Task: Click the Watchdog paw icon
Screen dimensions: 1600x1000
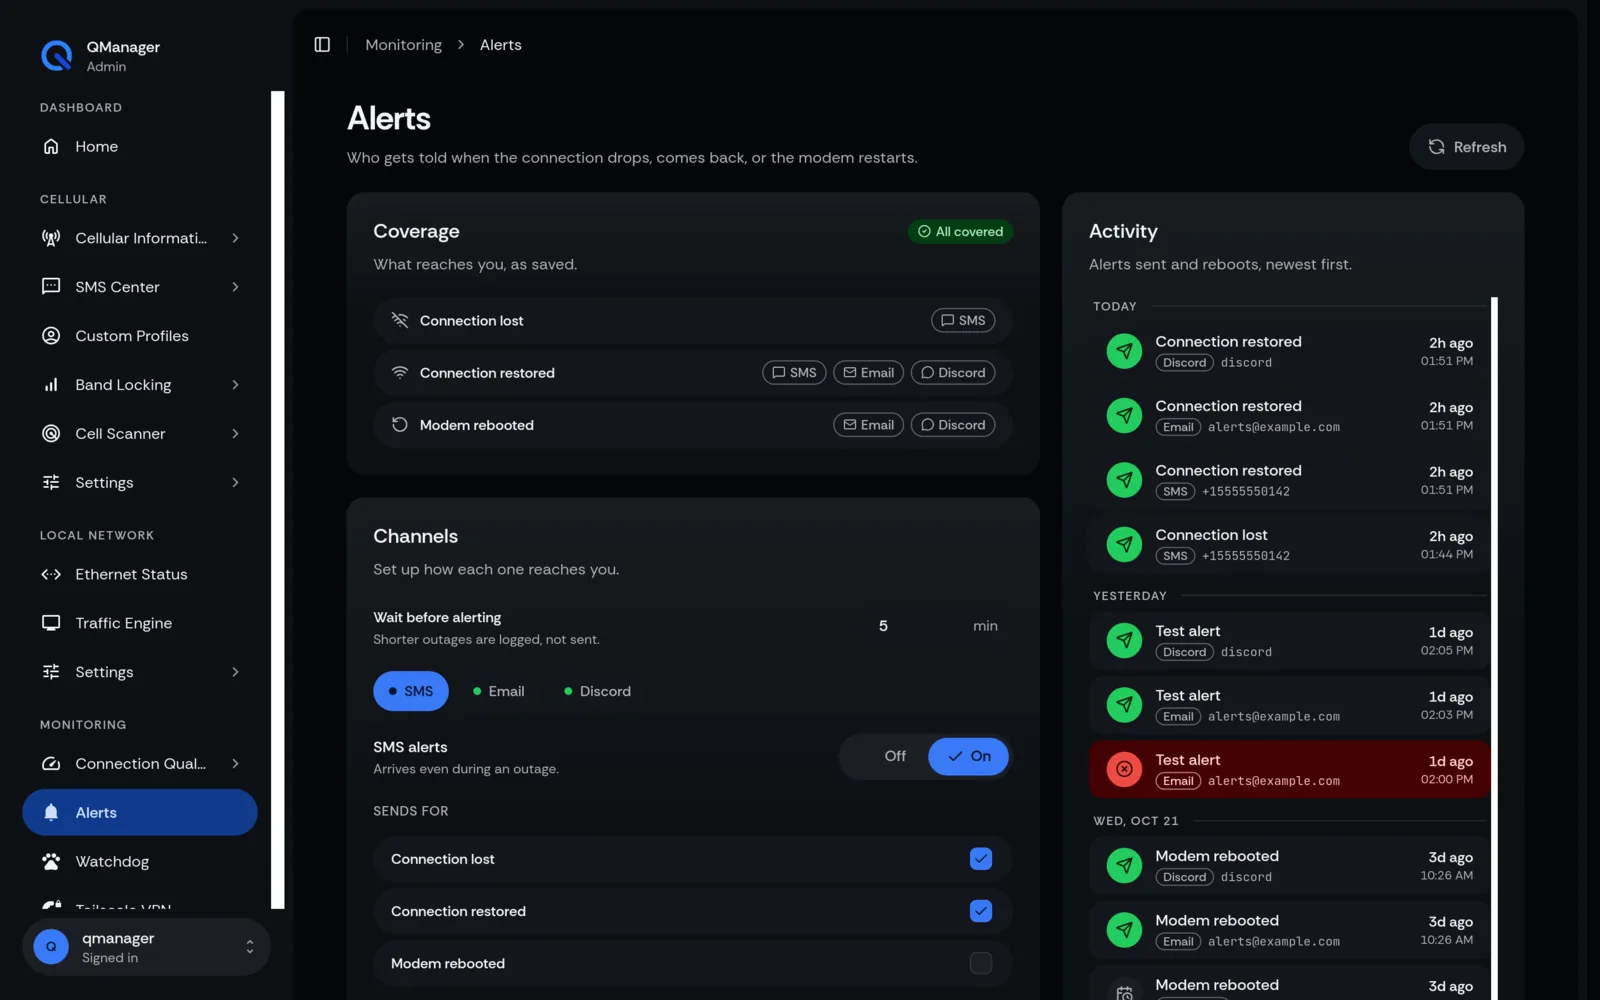Action: (51, 862)
